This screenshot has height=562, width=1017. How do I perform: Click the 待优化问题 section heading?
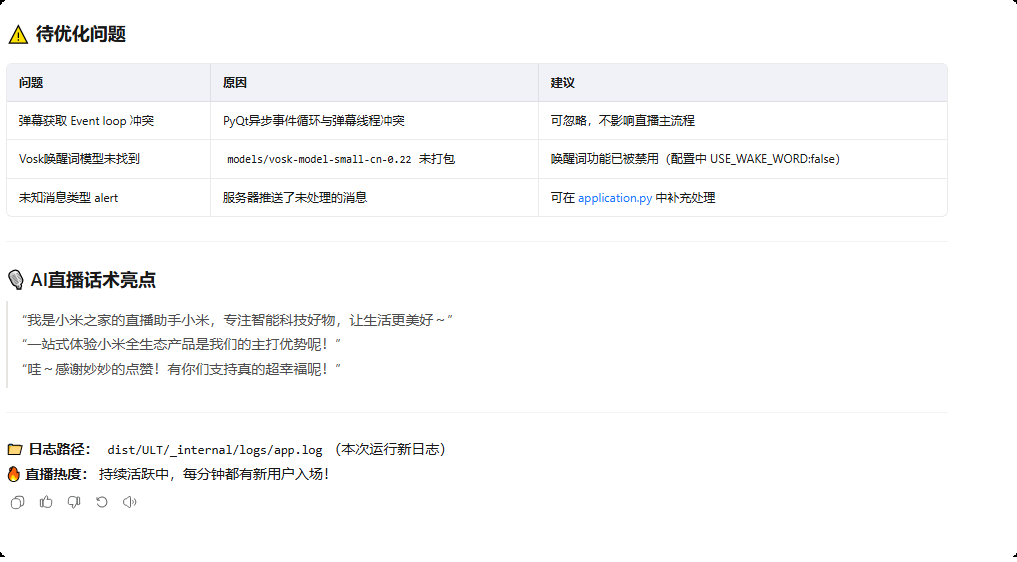pos(81,35)
